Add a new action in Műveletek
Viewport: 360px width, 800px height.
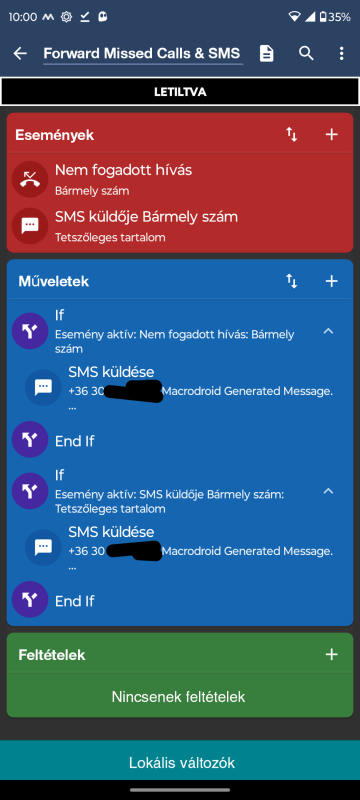tap(331, 281)
